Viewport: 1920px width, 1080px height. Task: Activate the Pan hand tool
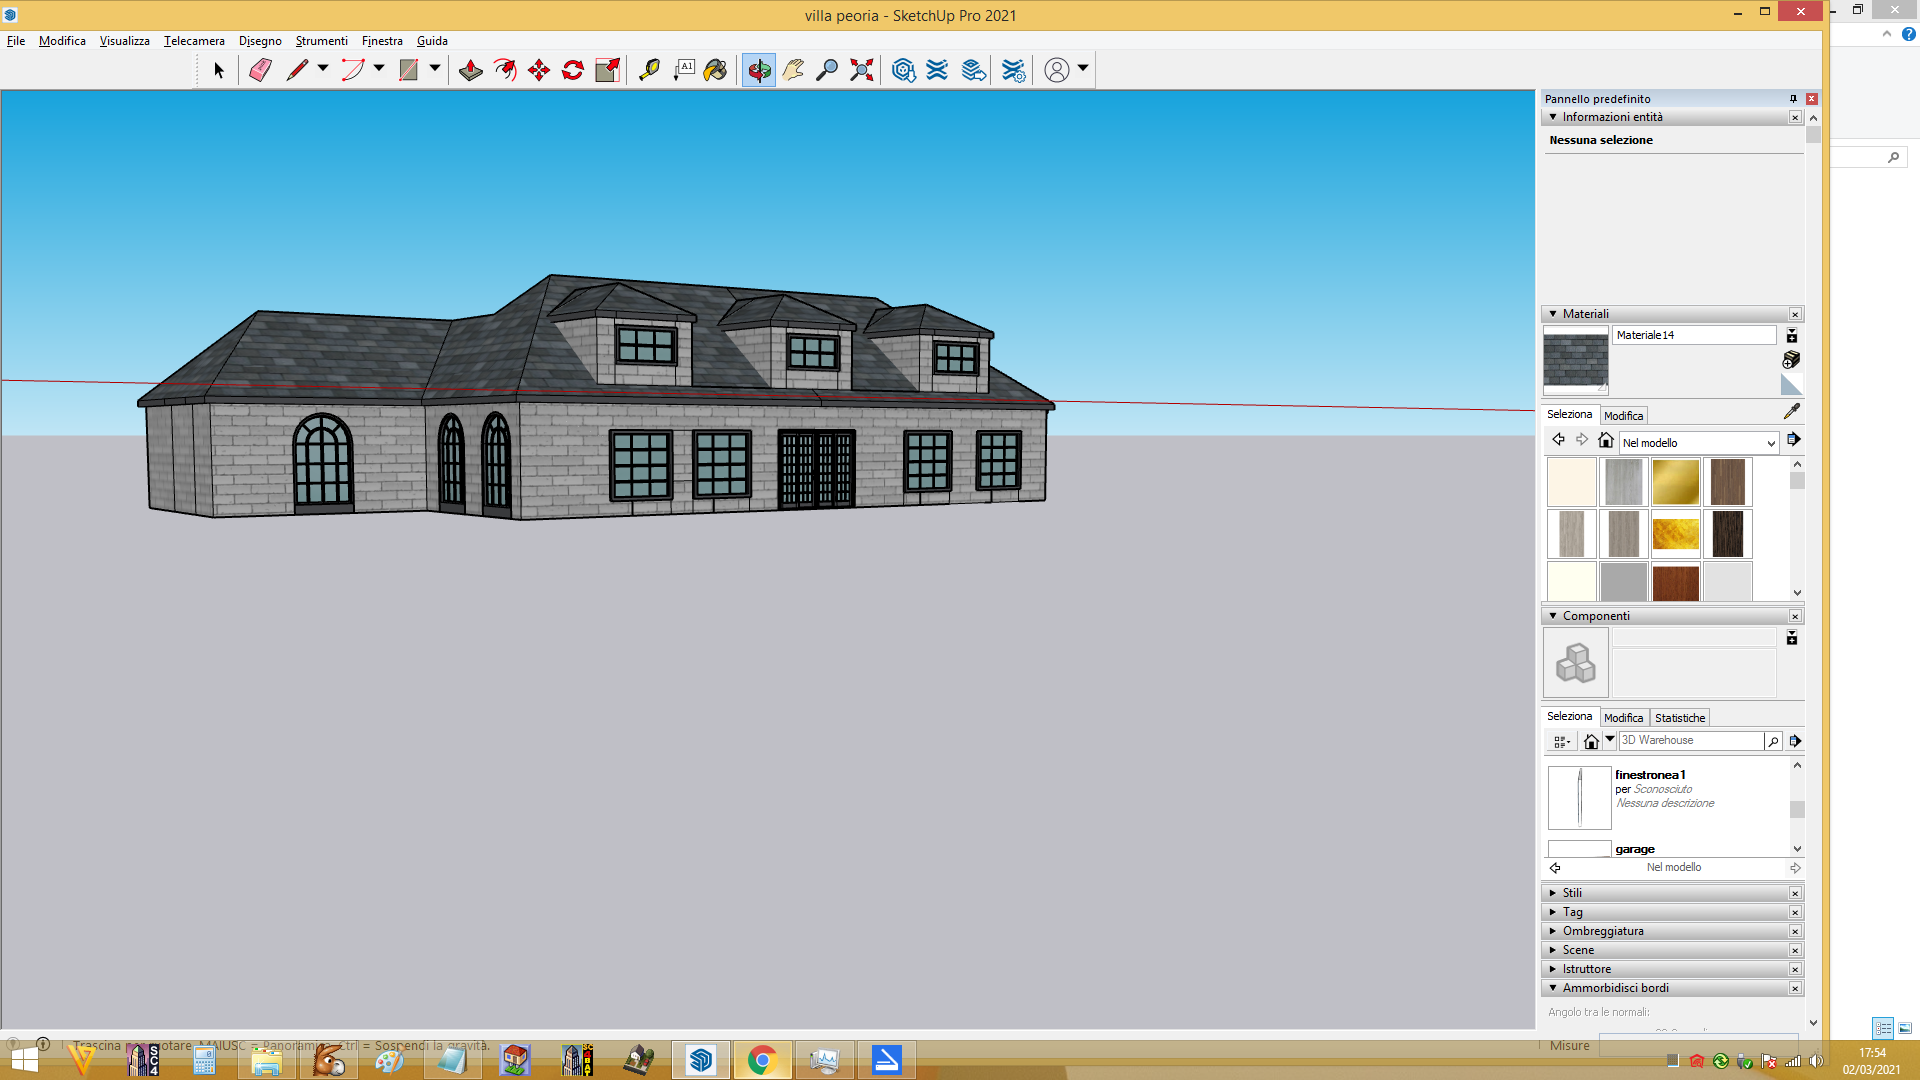(793, 70)
